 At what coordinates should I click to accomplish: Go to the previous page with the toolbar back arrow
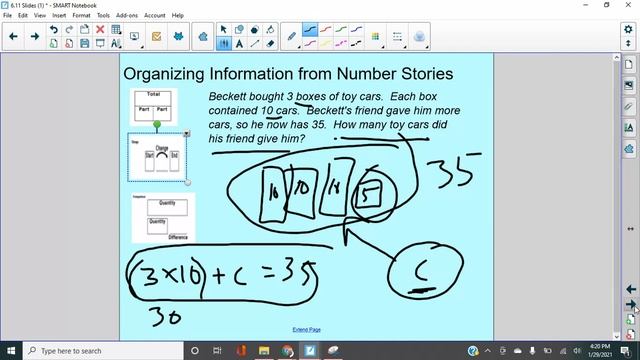[13, 37]
